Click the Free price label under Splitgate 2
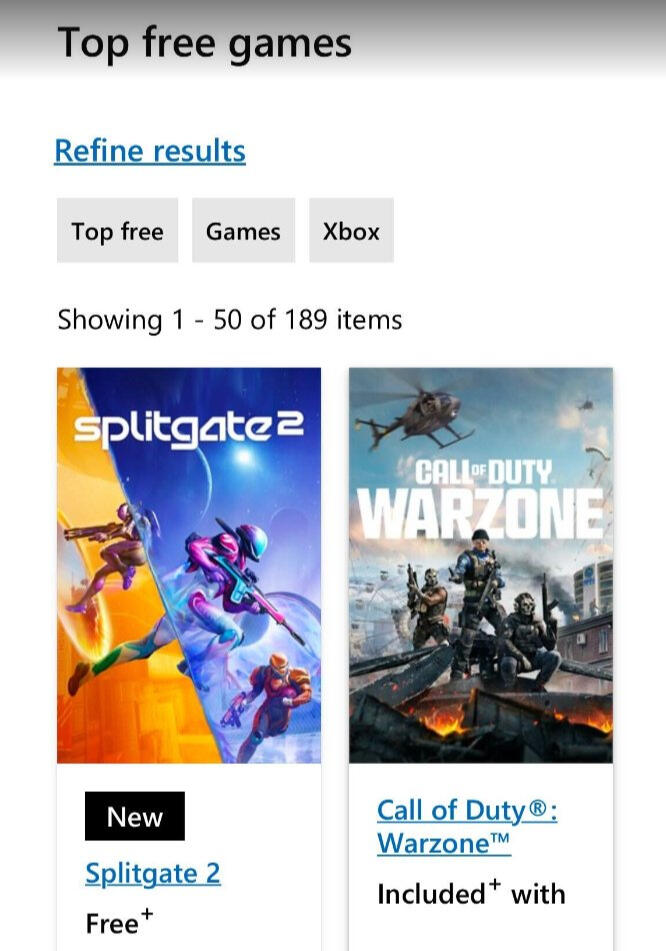Viewport: 666px width, 951px height. pyautogui.click(x=112, y=924)
